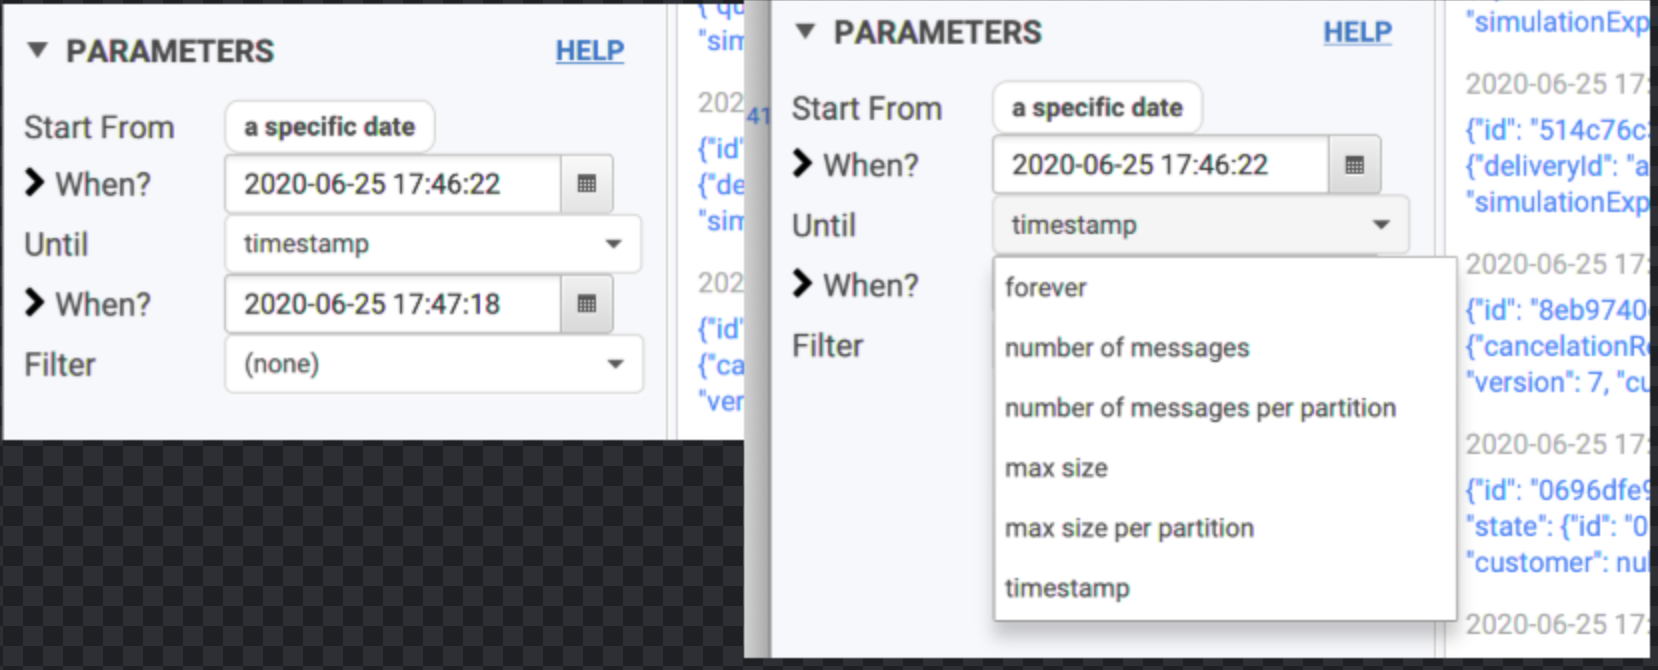Click 'Filter' label in right panel
Viewport: 1658px width, 670px height.
pos(827,345)
